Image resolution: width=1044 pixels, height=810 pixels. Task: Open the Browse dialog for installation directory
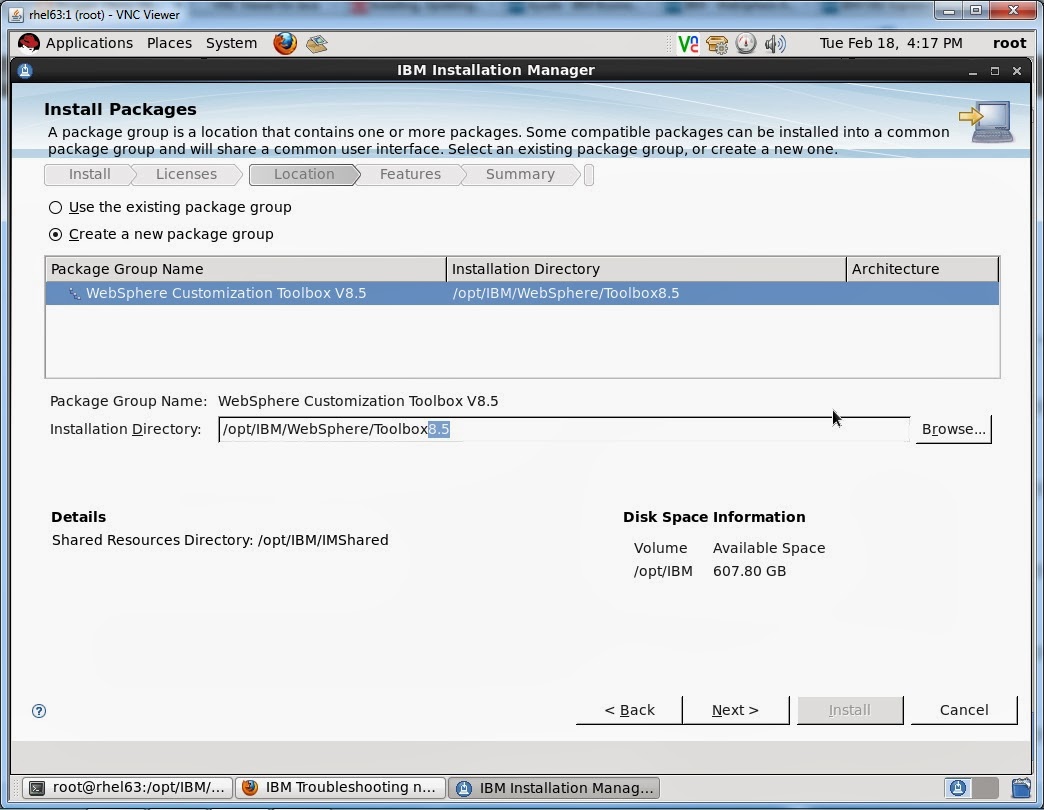tap(952, 429)
